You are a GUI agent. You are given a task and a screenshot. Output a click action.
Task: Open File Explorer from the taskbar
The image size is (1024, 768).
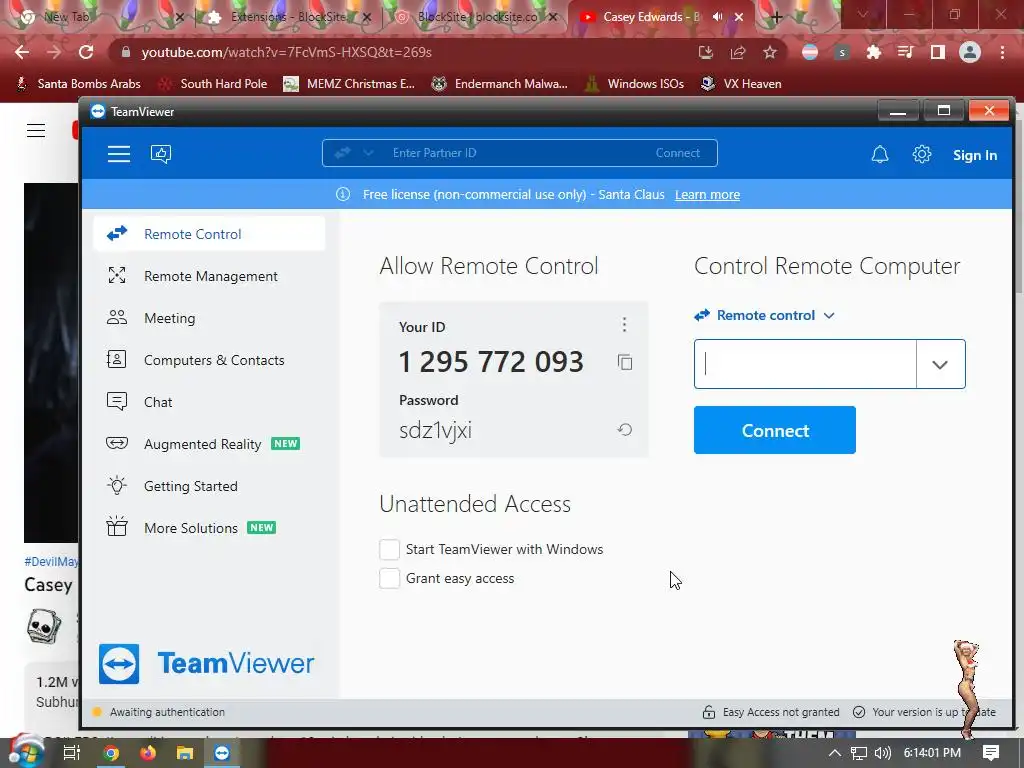click(x=185, y=753)
